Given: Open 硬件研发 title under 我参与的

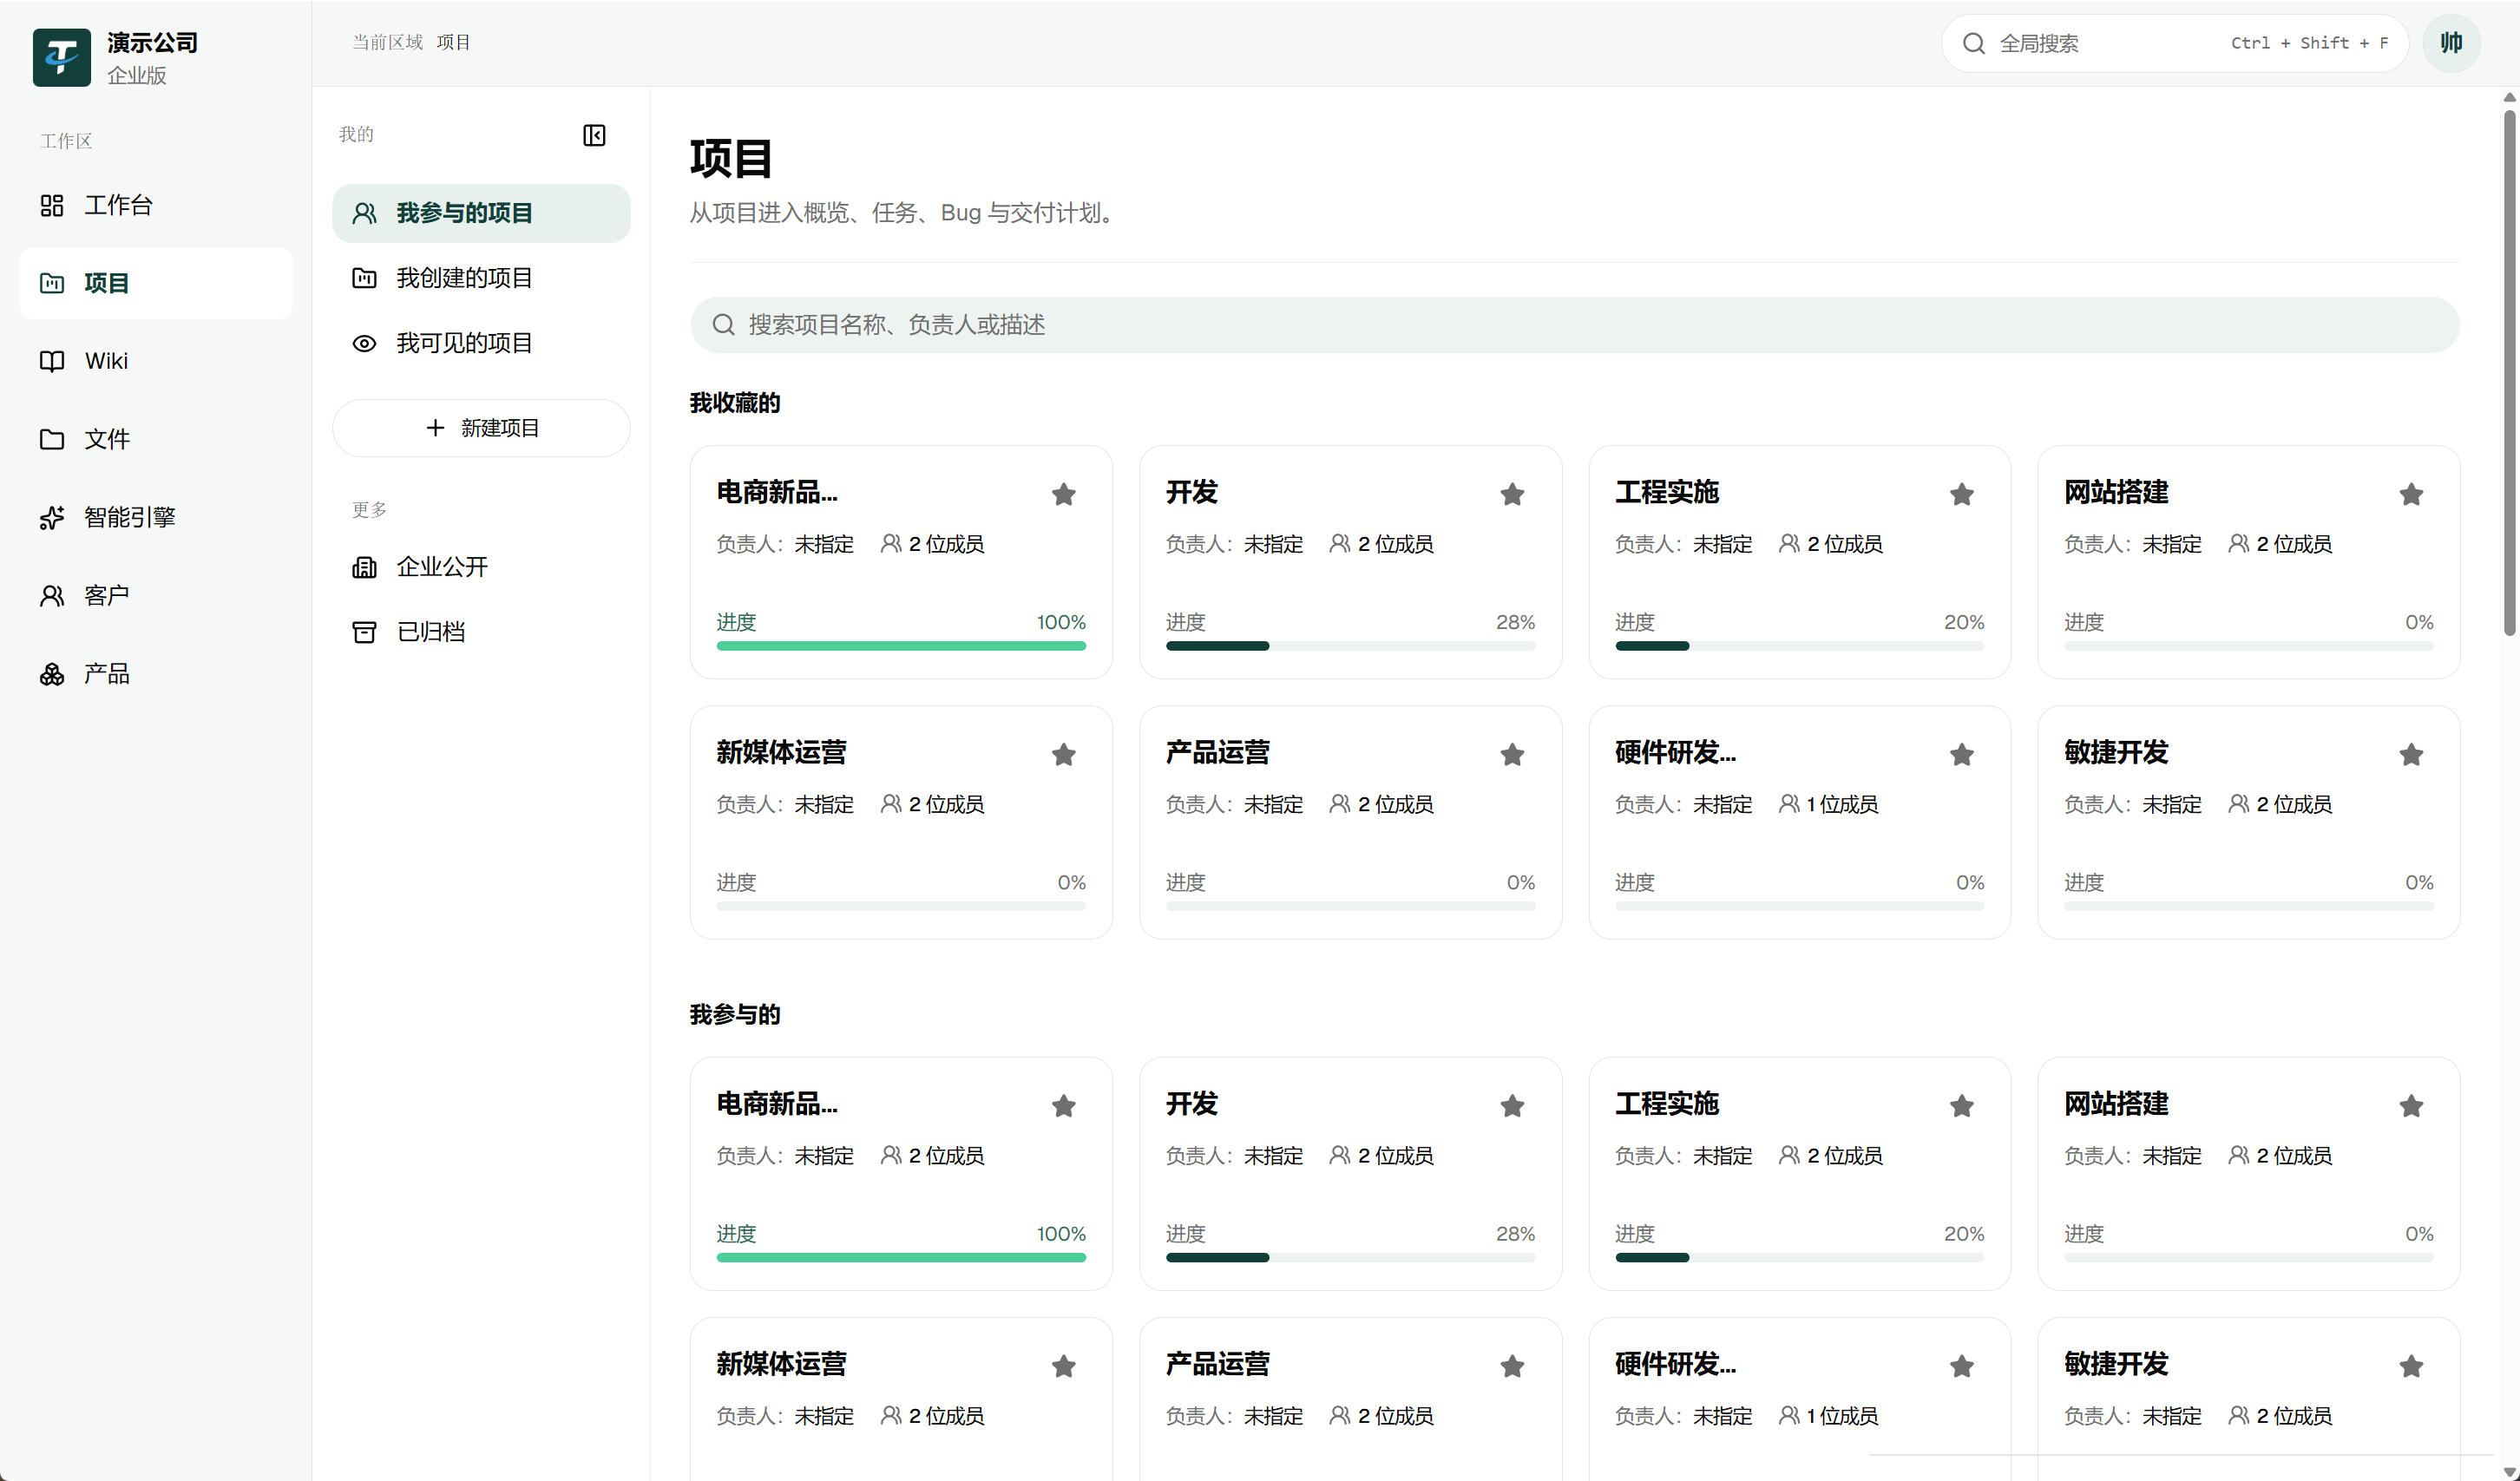Looking at the screenshot, I should point(1675,1364).
